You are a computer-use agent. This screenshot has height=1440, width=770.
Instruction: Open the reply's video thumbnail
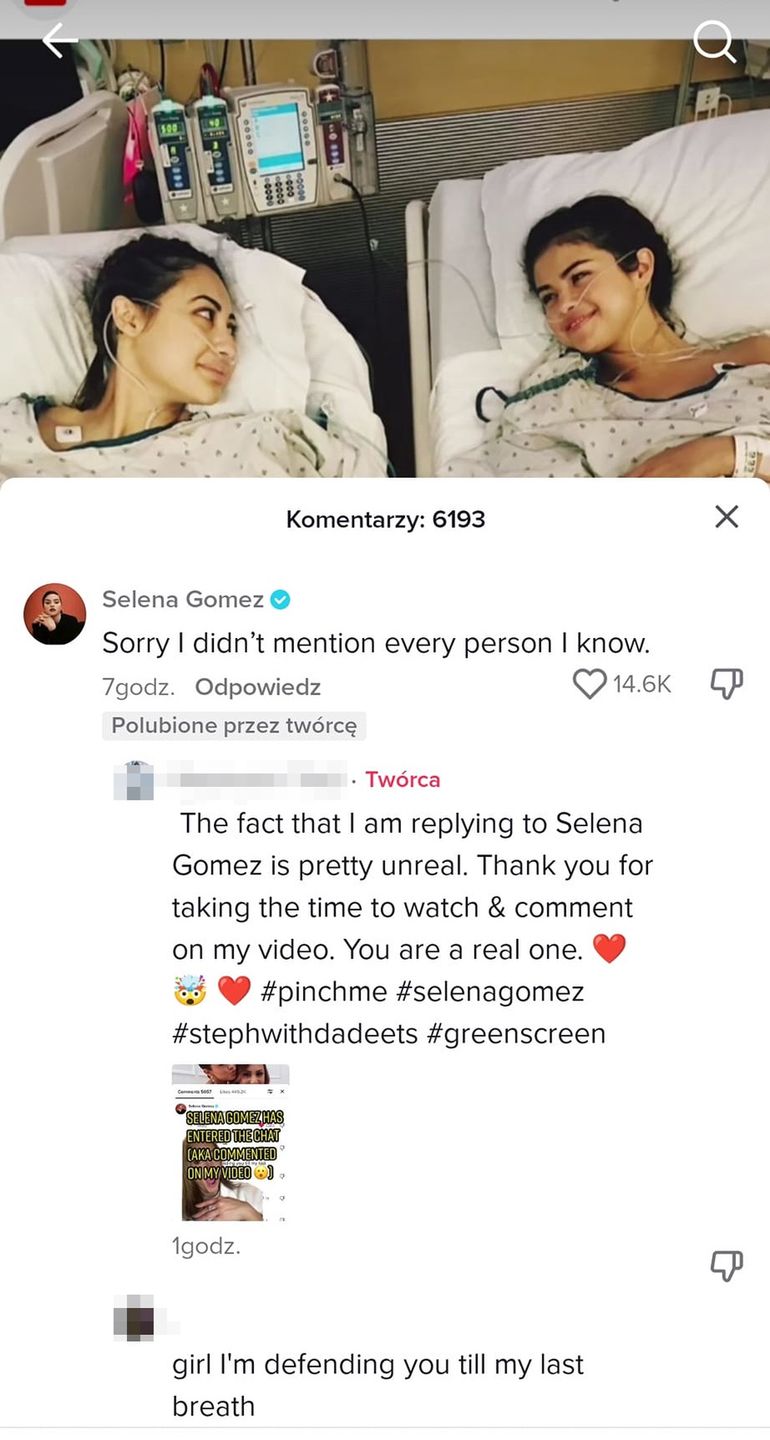[231, 1142]
